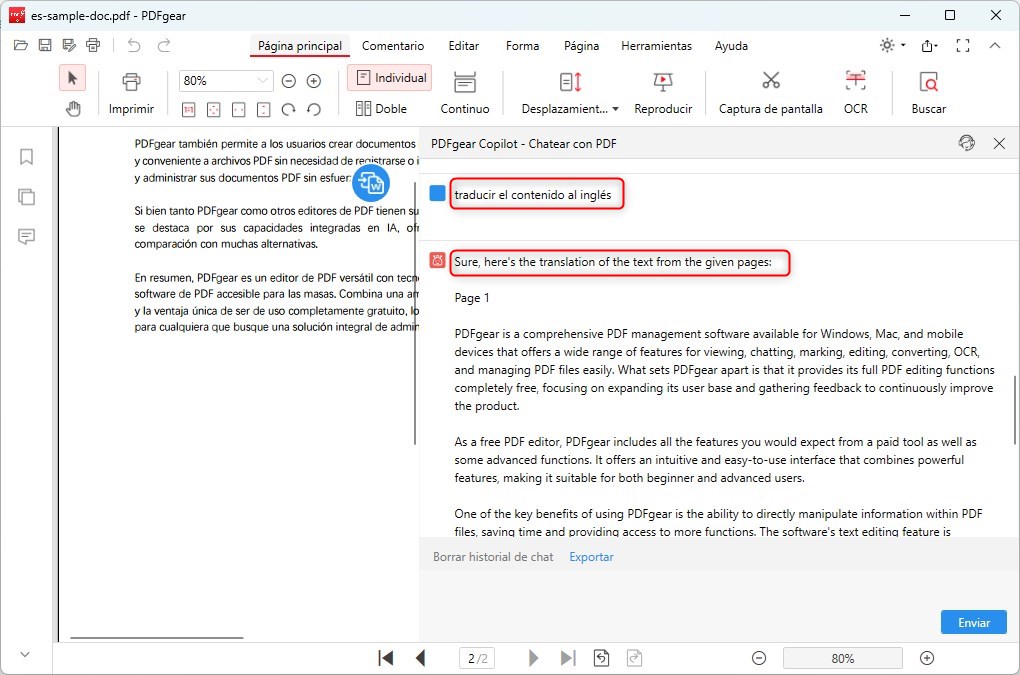Click the floating convert-to-Word blue icon

click(x=371, y=183)
